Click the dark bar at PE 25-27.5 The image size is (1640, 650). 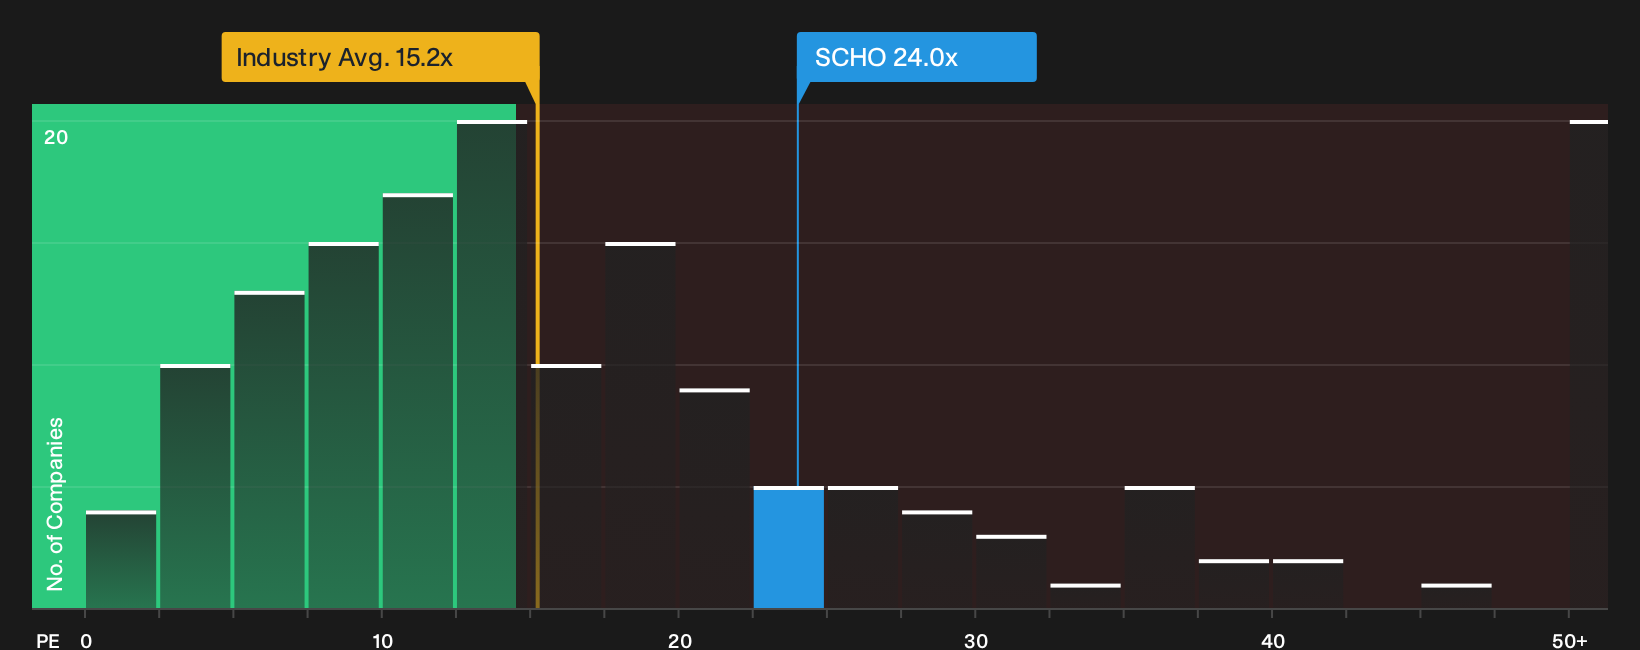[x=863, y=548]
